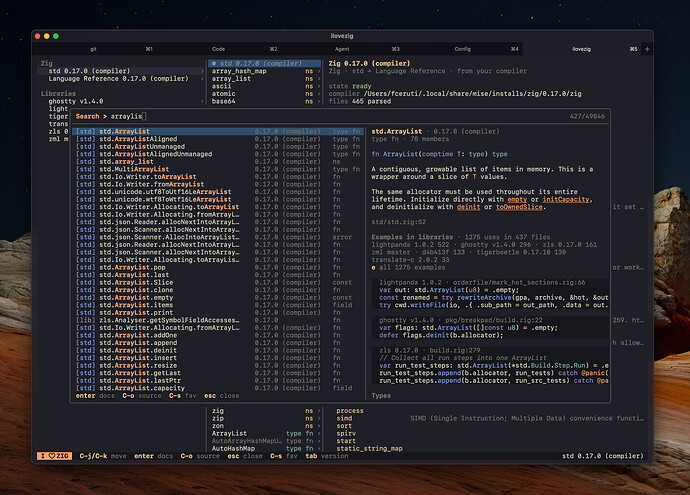Select zon namespace row below popup

click(265, 425)
